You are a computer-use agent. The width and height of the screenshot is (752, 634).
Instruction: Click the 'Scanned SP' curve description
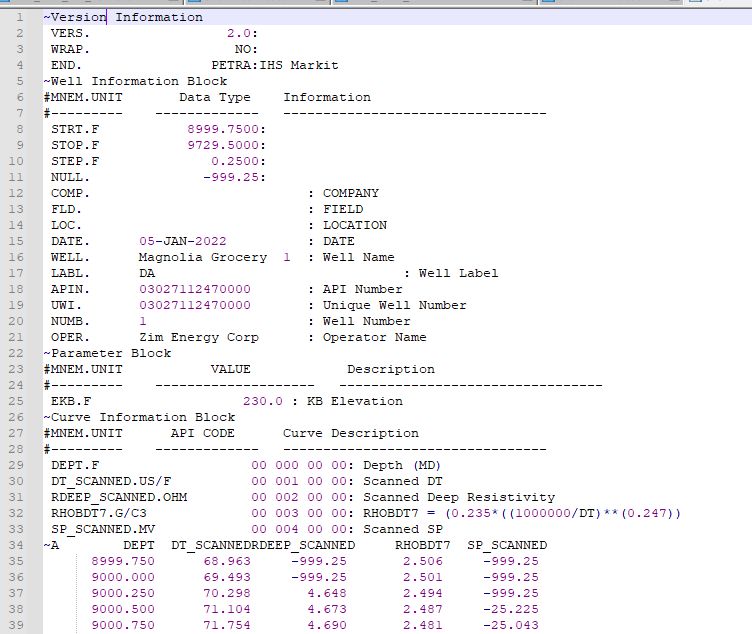click(403, 529)
